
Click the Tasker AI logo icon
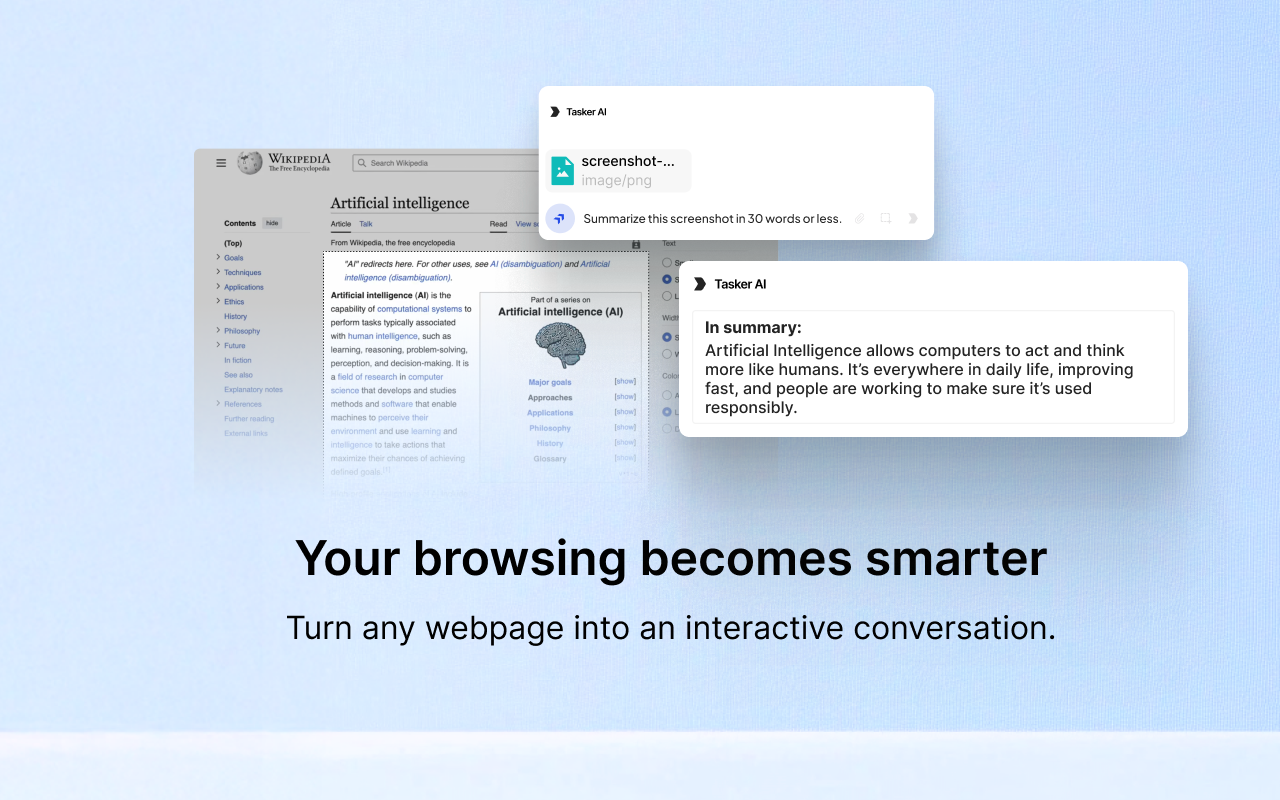point(554,112)
